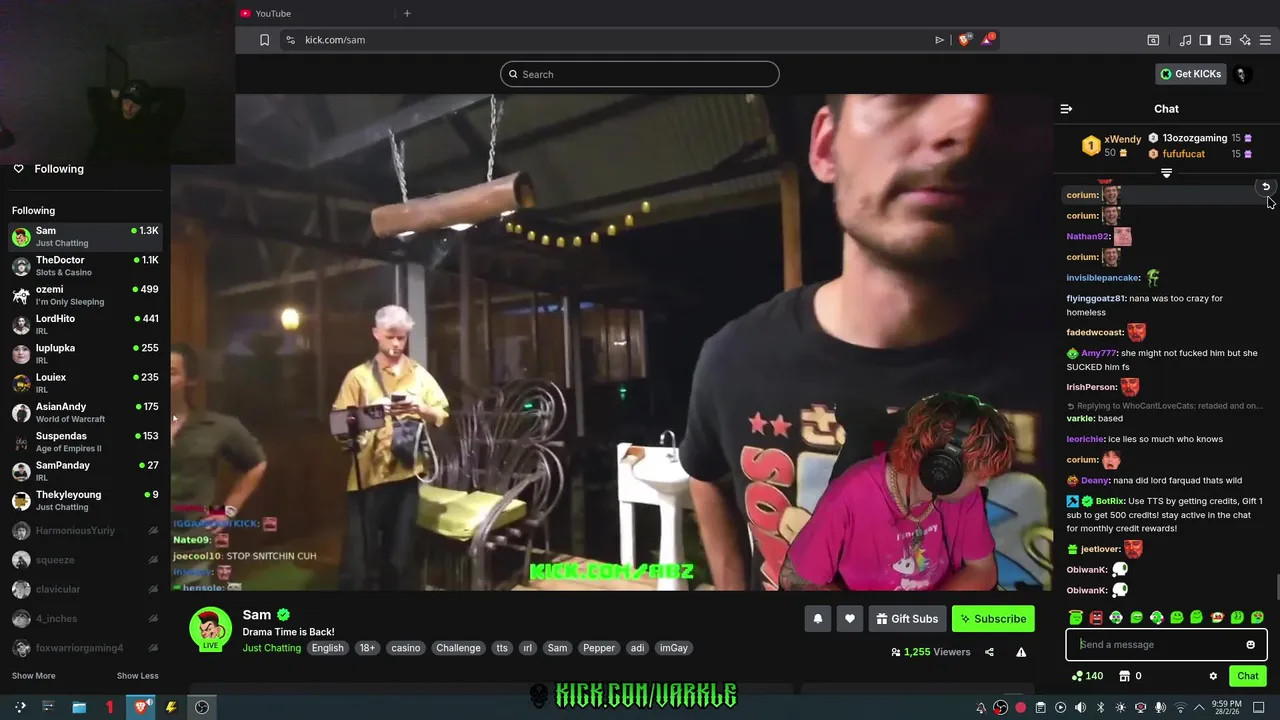1280x720 pixels.
Task: Open the Brave Wallet icon
Action: click(1225, 40)
